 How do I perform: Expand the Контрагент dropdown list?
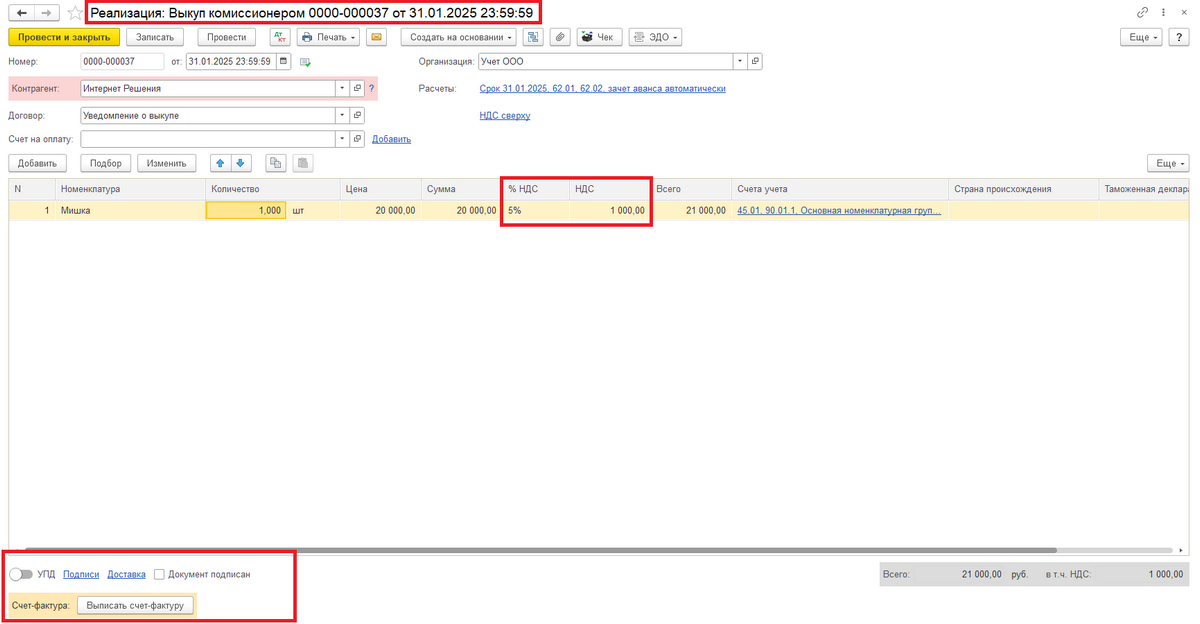[342, 88]
